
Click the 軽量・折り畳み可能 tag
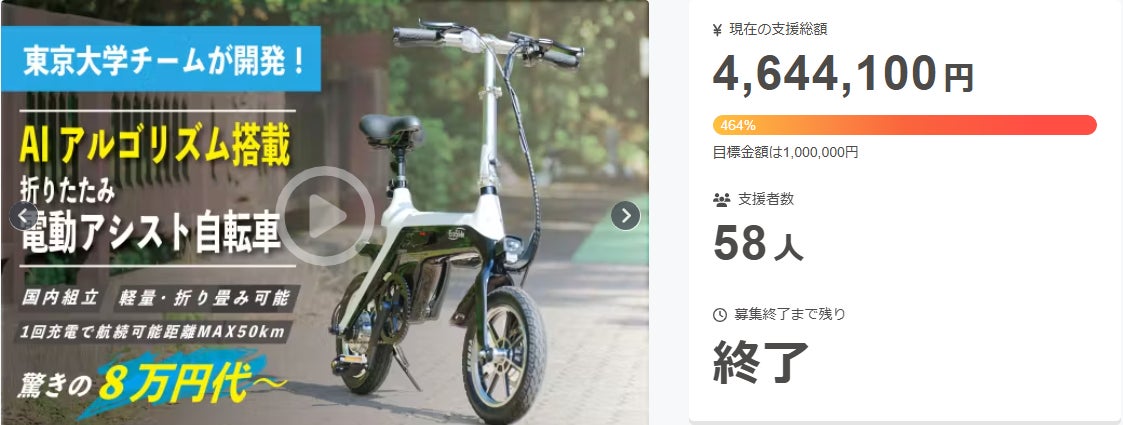(x=205, y=299)
